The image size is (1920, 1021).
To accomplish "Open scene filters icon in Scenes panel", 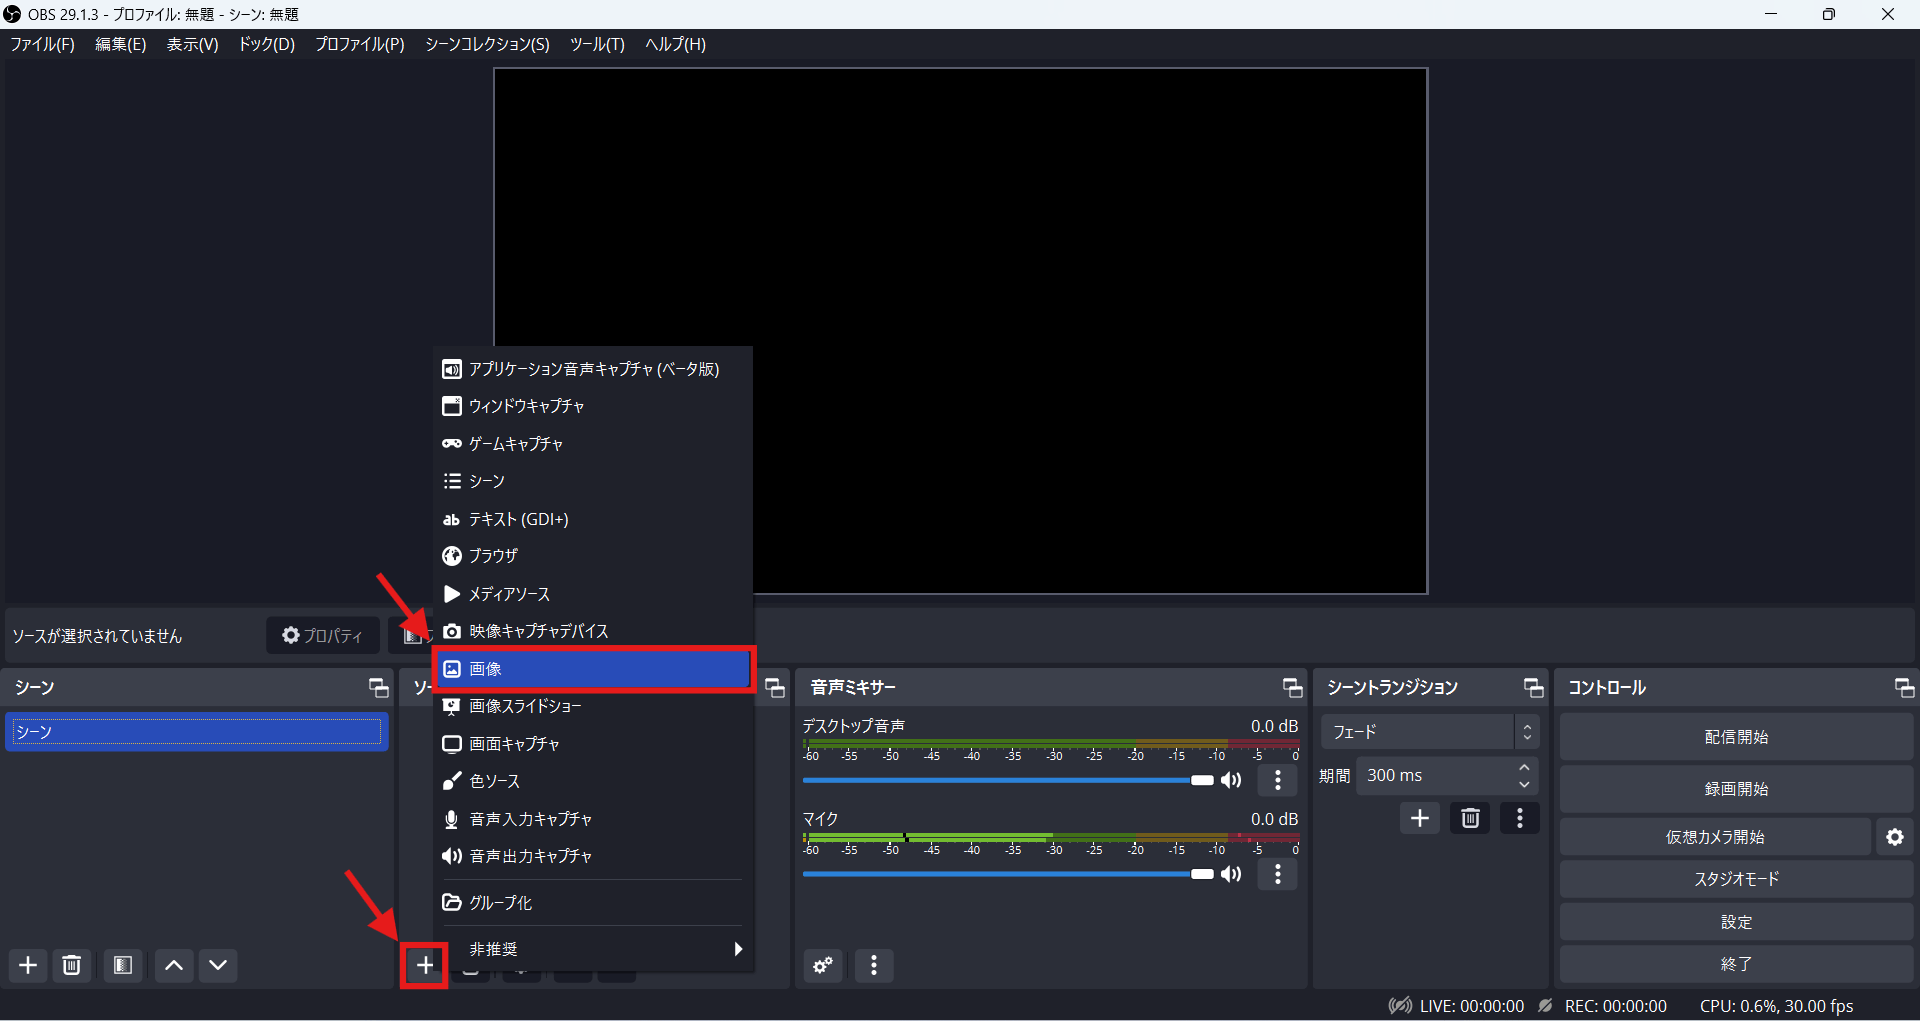I will click(123, 965).
